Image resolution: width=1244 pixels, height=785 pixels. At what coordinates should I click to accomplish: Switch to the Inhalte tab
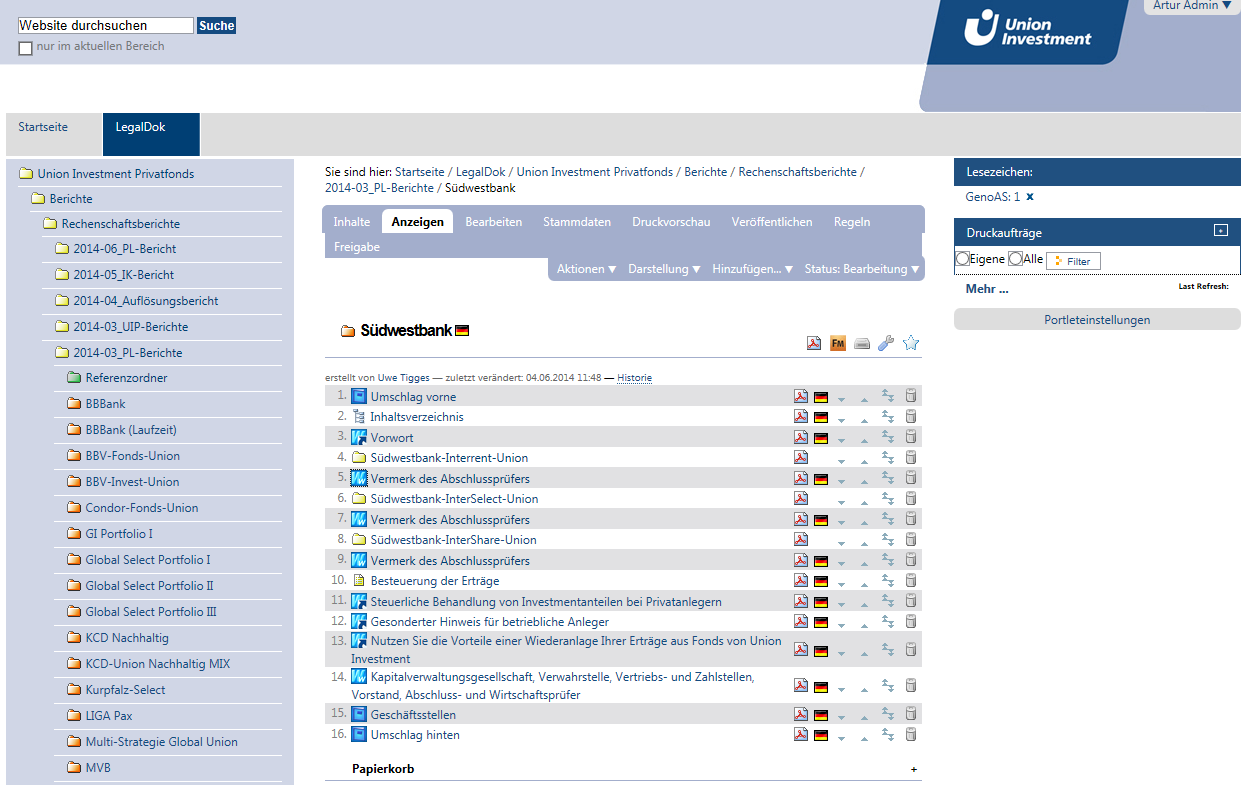[x=352, y=222]
